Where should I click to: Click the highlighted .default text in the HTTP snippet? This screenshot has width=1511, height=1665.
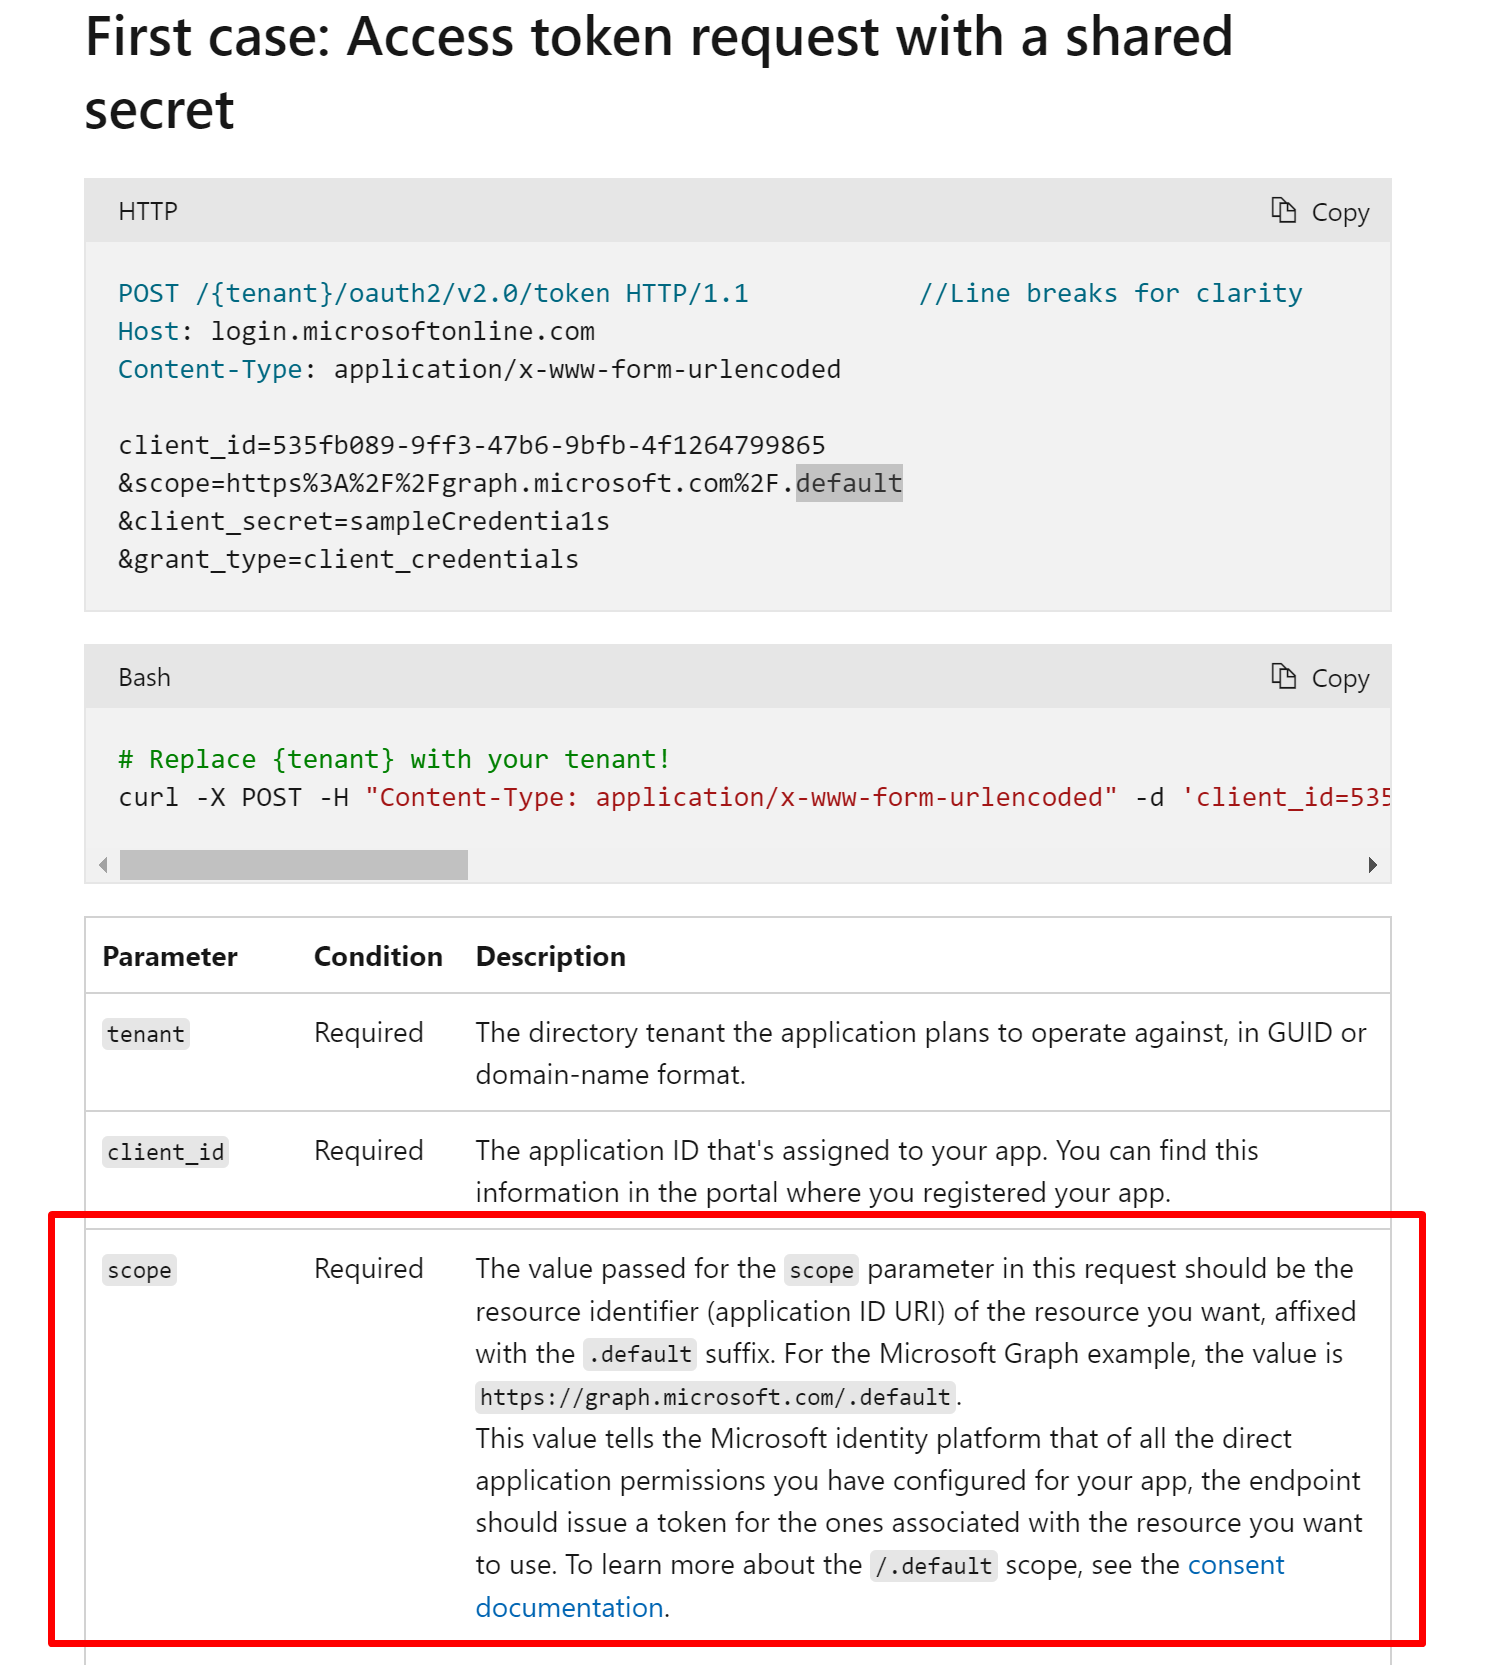pos(848,483)
